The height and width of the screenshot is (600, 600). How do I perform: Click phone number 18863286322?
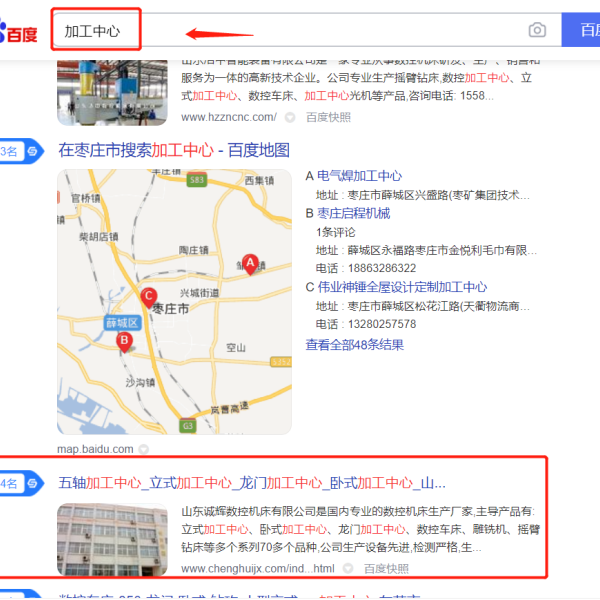pos(382,268)
